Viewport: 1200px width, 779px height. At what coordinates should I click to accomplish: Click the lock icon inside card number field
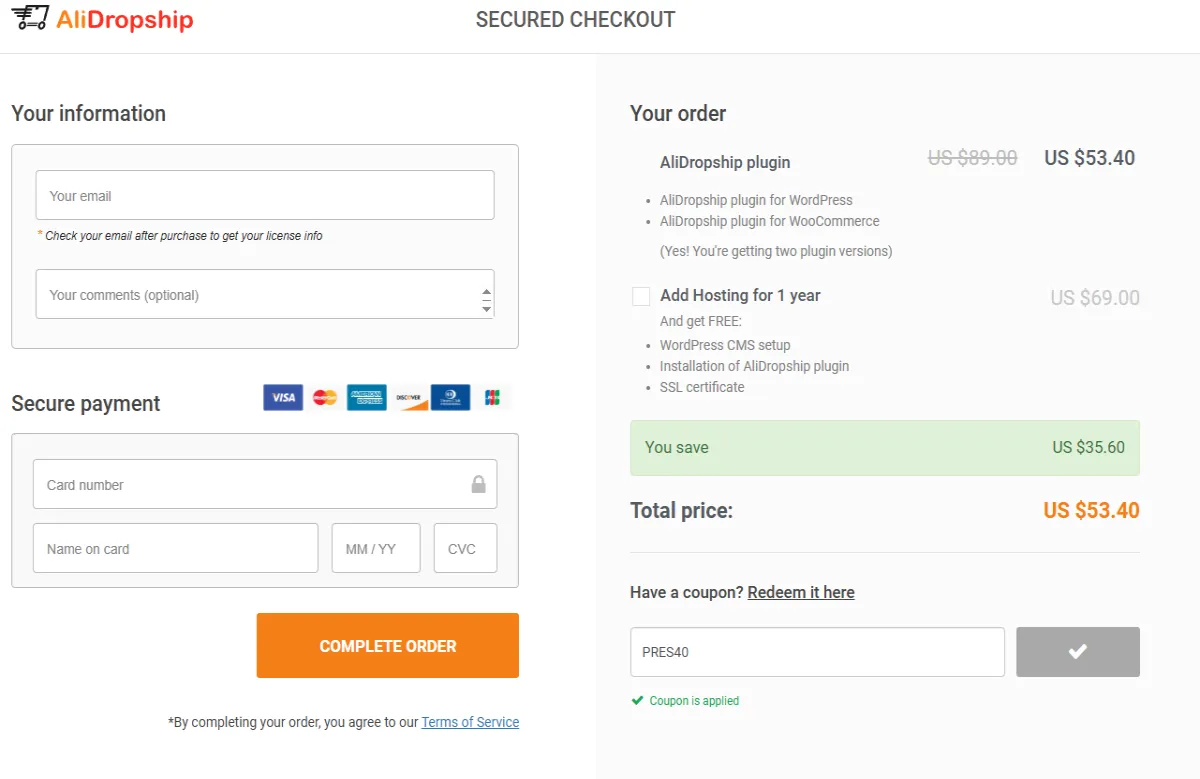[477, 483]
